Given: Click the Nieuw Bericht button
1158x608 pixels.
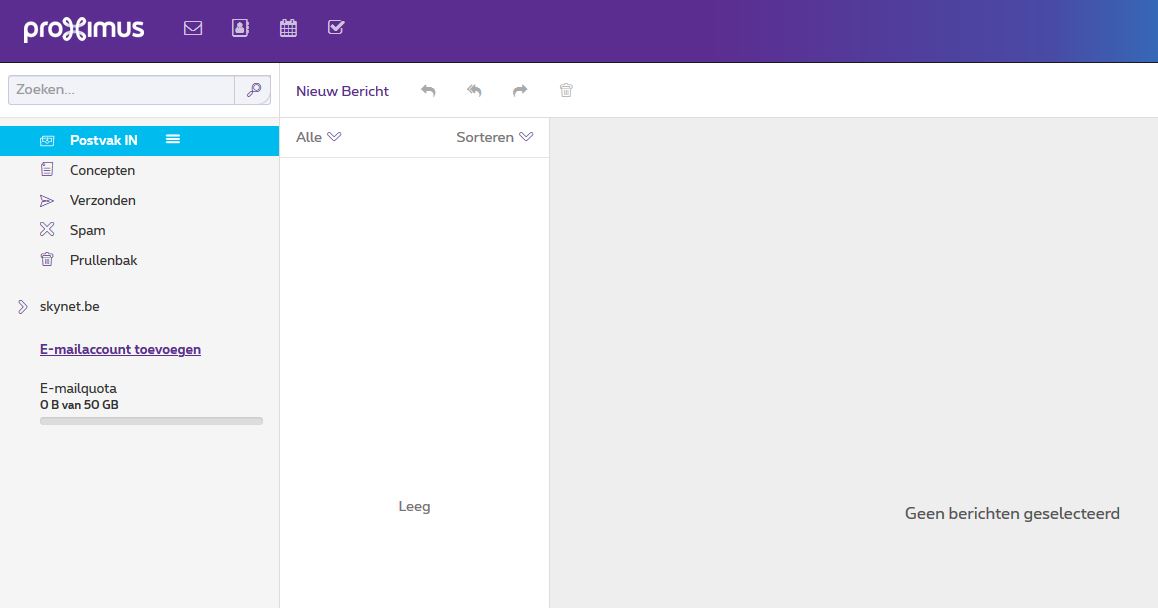Looking at the screenshot, I should click(342, 91).
